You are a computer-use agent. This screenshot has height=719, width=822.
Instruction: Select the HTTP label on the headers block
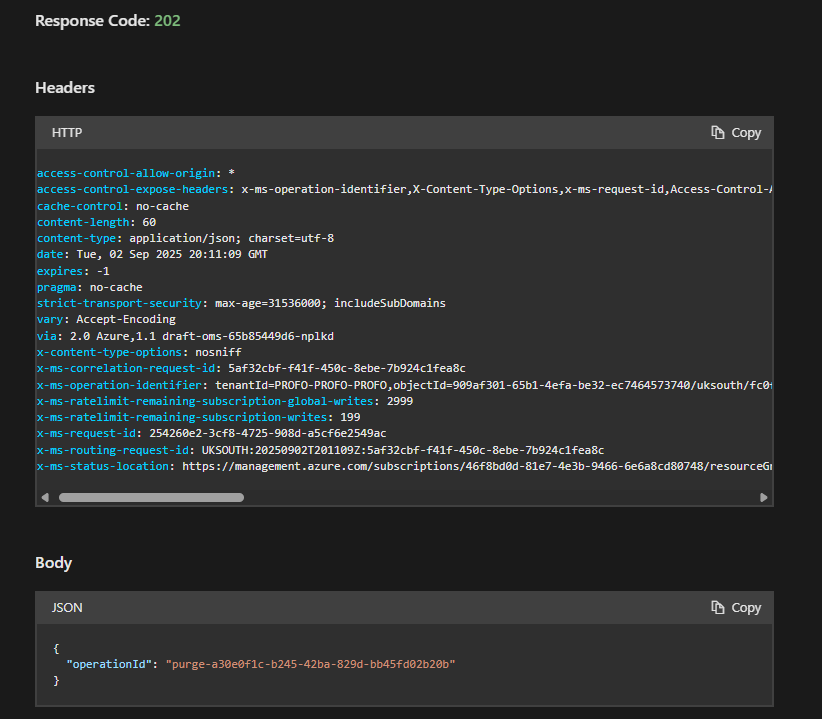tap(67, 133)
